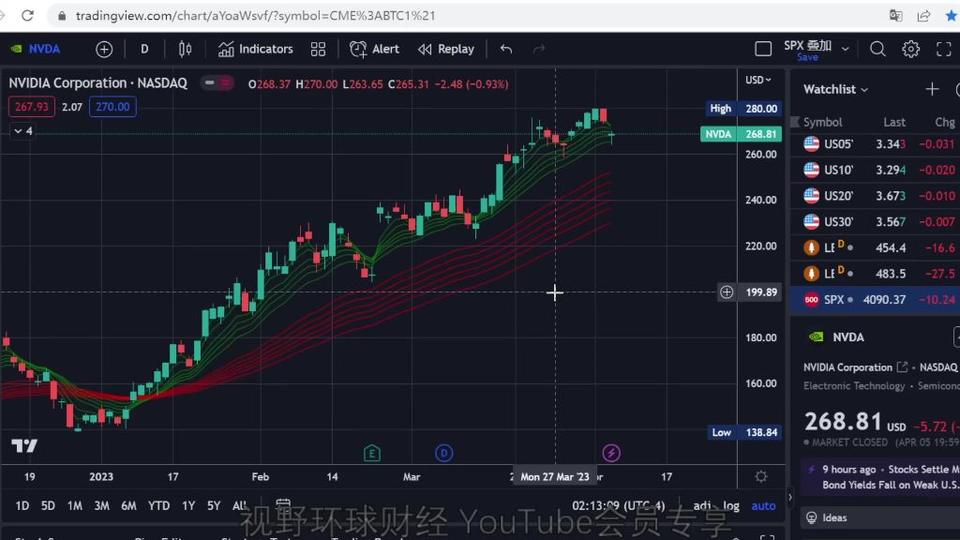This screenshot has height=540, width=960.
Task: Open the layout selection square icon
Action: point(763,49)
